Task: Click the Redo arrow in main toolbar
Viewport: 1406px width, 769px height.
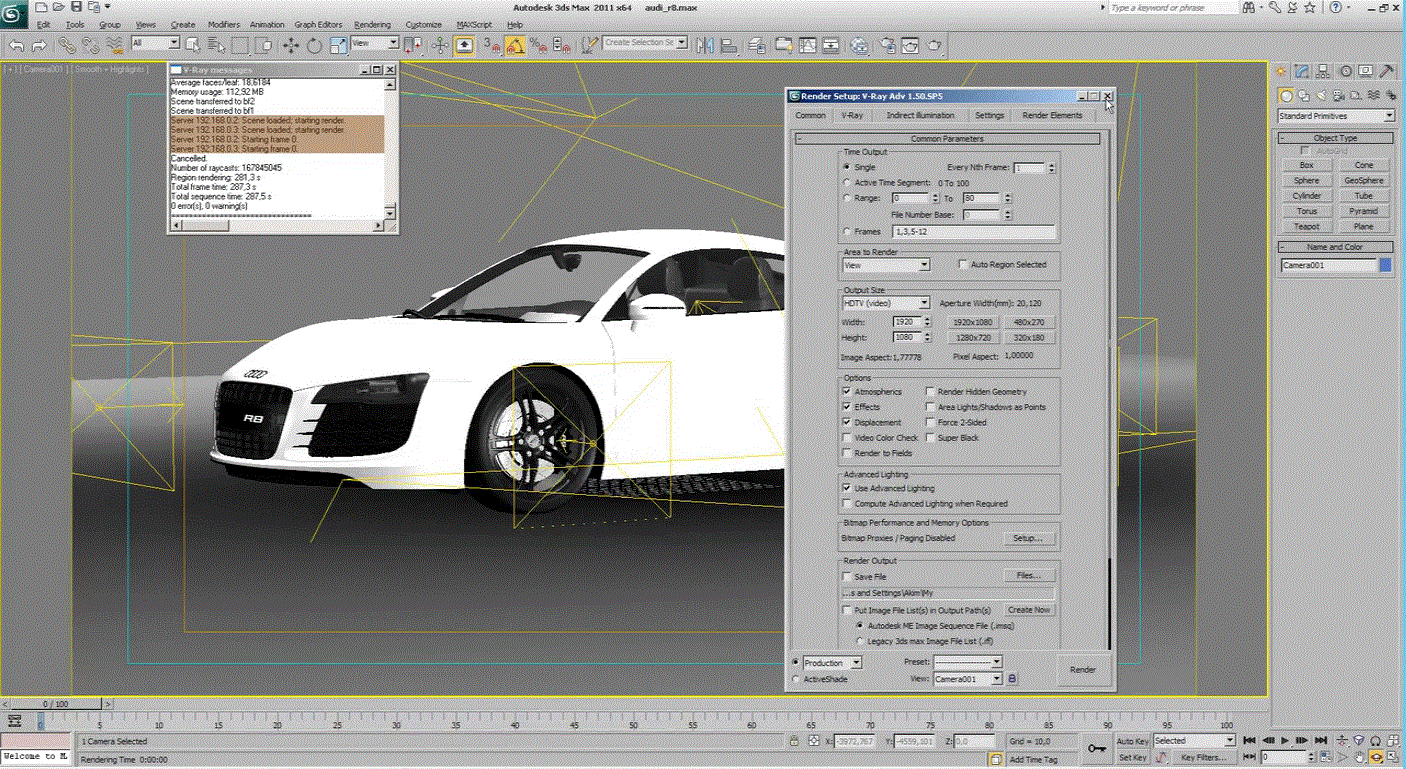Action: [39, 45]
